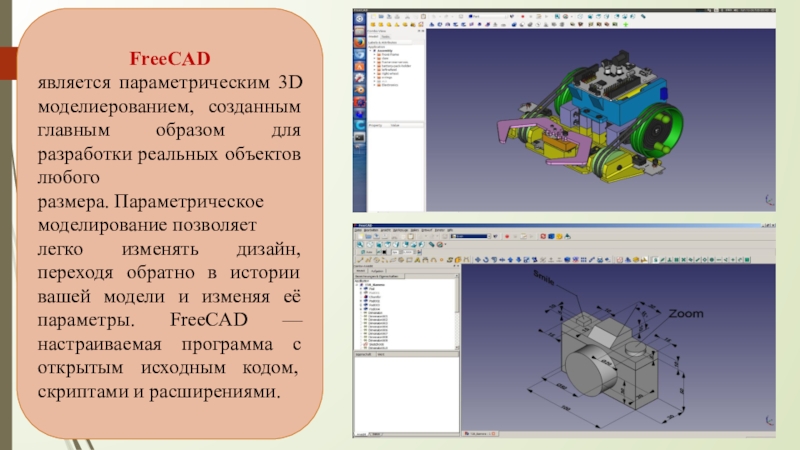Click New document icon in bottom FreeCAD window

360,237
